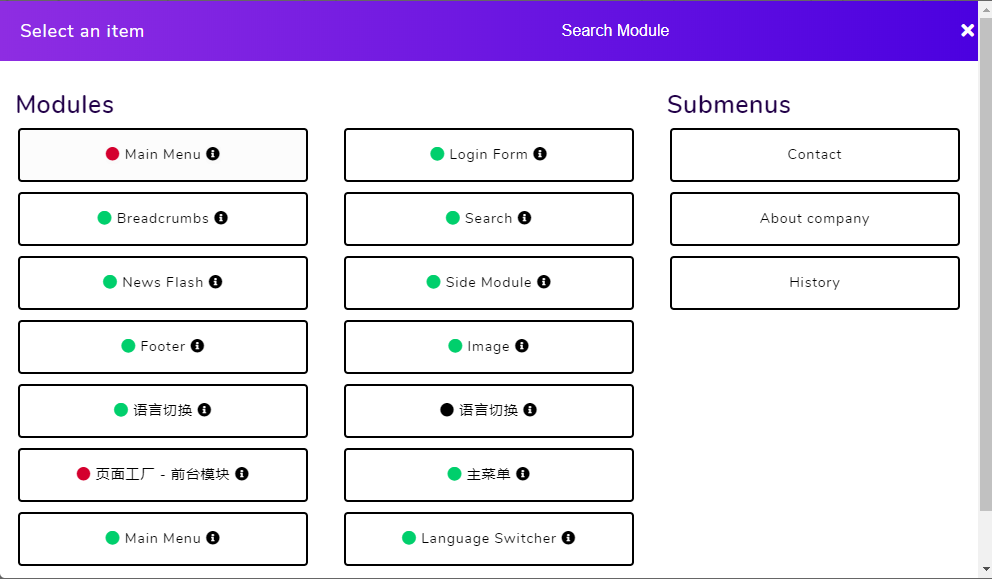The width and height of the screenshot is (992, 579).
Task: View info for the News Flash module
Action: pyautogui.click(x=216, y=282)
